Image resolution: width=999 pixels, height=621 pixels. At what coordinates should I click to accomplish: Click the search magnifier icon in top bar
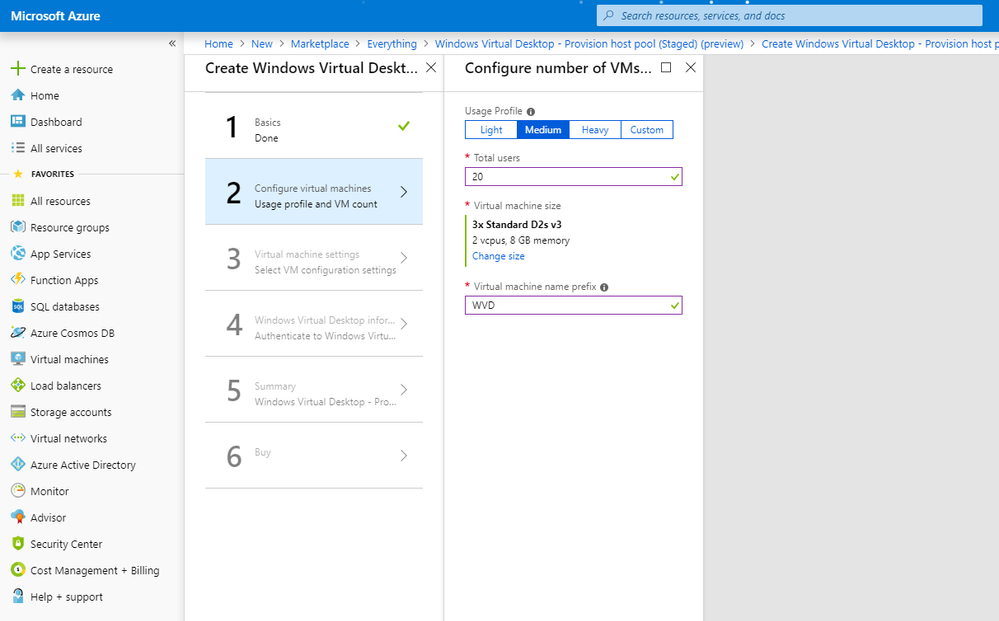(x=609, y=15)
